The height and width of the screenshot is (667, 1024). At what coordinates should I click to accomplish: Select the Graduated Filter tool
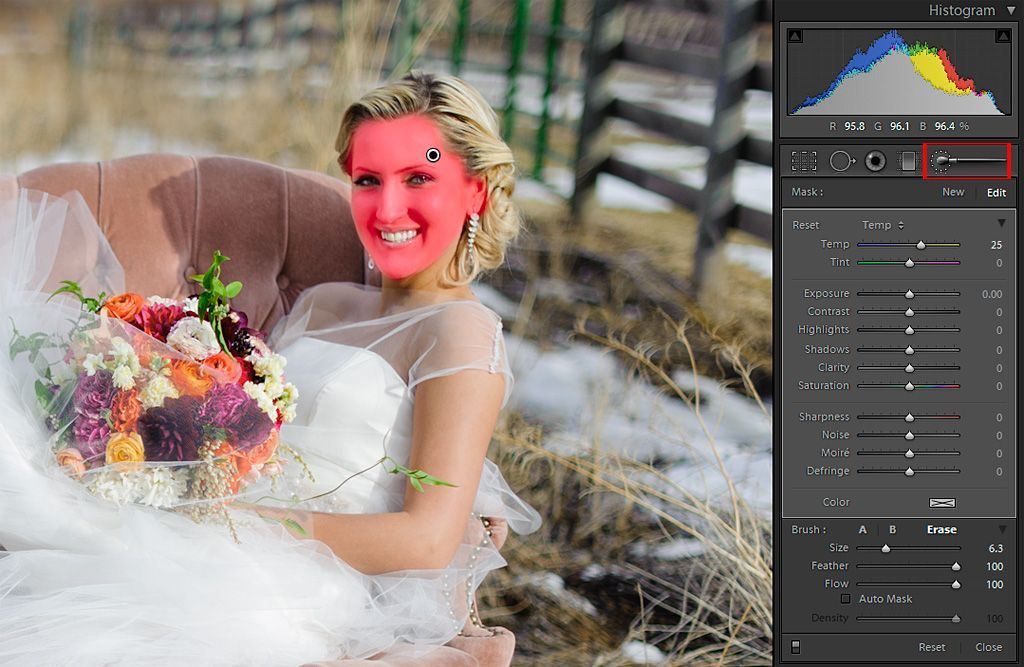click(x=907, y=161)
